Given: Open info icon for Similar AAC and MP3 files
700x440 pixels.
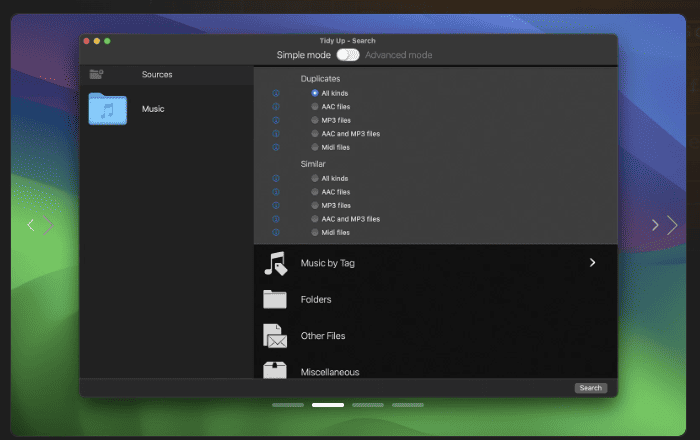Looking at the screenshot, I should pos(276,219).
